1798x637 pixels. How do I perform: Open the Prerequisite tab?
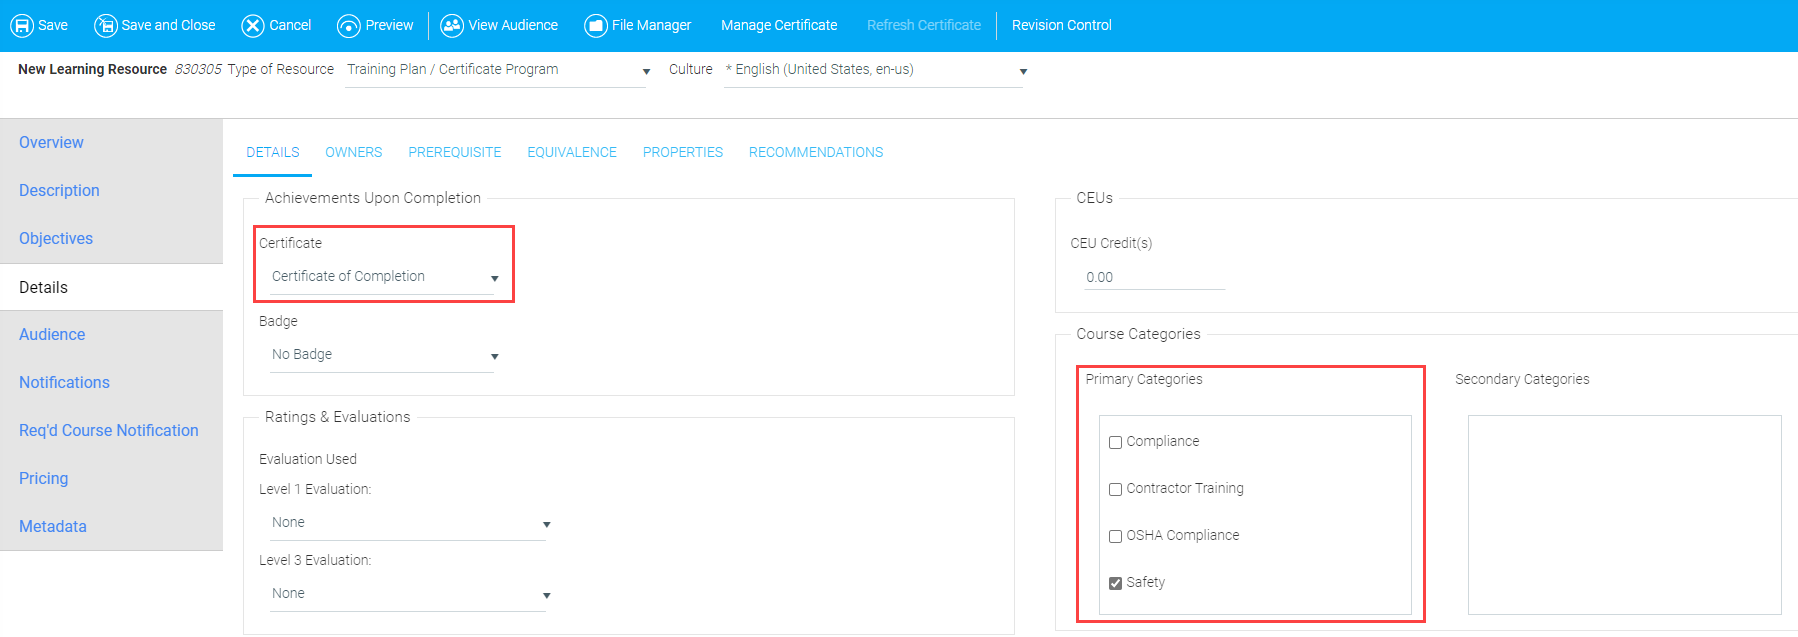pyautogui.click(x=454, y=152)
